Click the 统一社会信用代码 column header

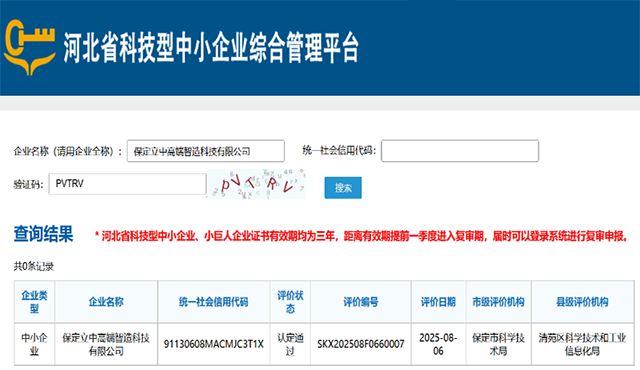tap(213, 302)
